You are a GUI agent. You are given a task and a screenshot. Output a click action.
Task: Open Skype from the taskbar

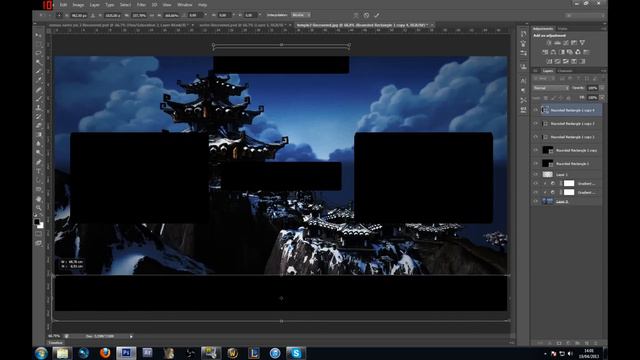296,353
